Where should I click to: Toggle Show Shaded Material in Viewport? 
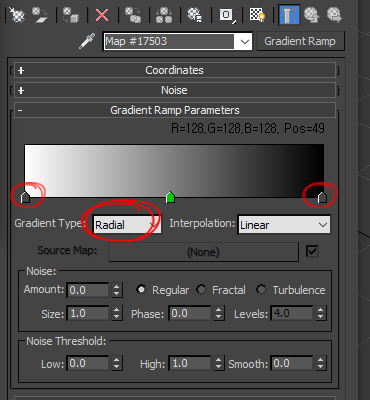[x=257, y=15]
